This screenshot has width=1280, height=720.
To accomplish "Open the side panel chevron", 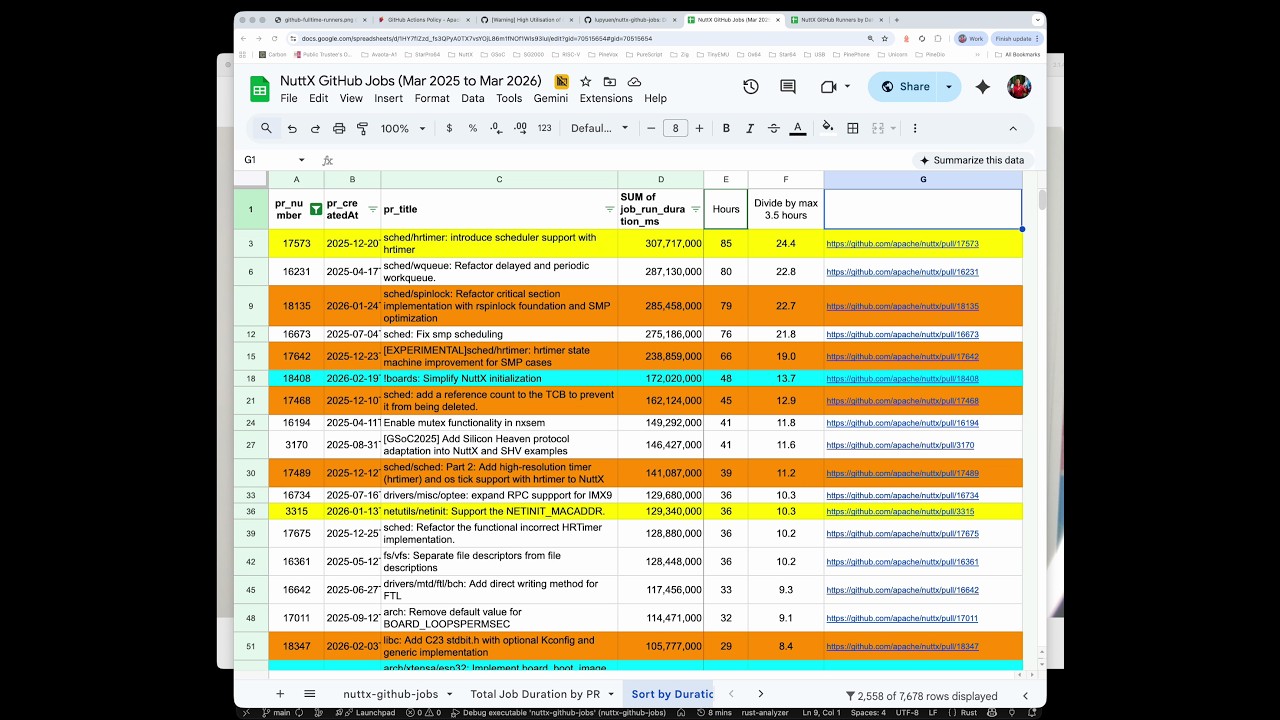I will pos(1025,695).
